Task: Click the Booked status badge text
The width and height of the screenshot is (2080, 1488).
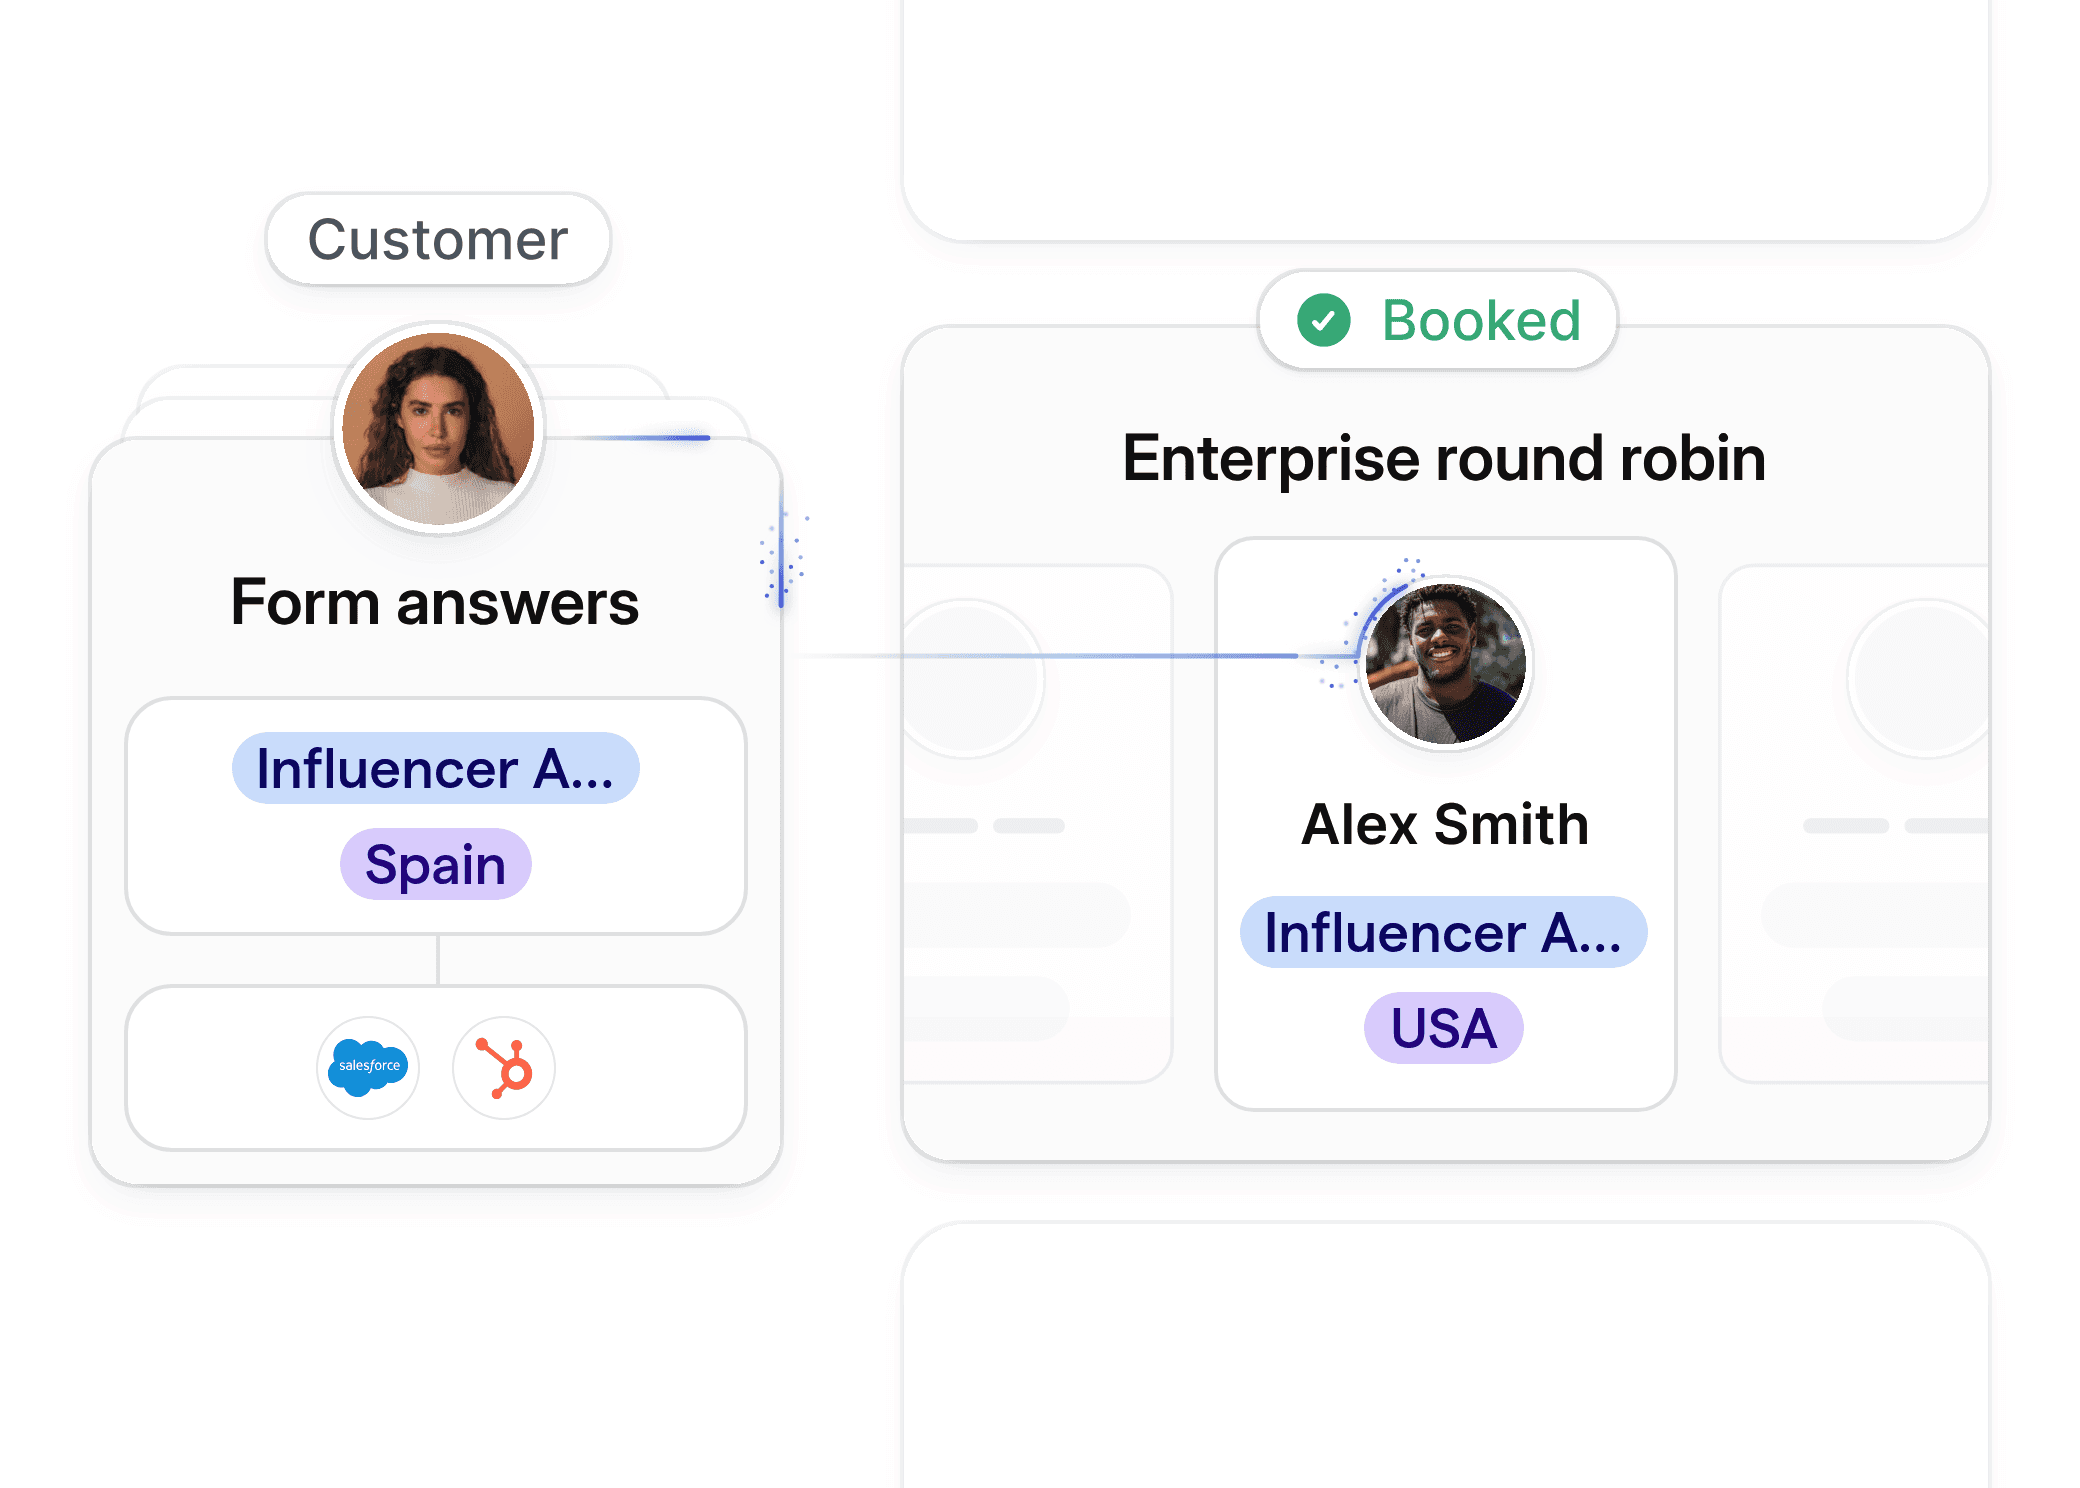Action: point(1481,321)
